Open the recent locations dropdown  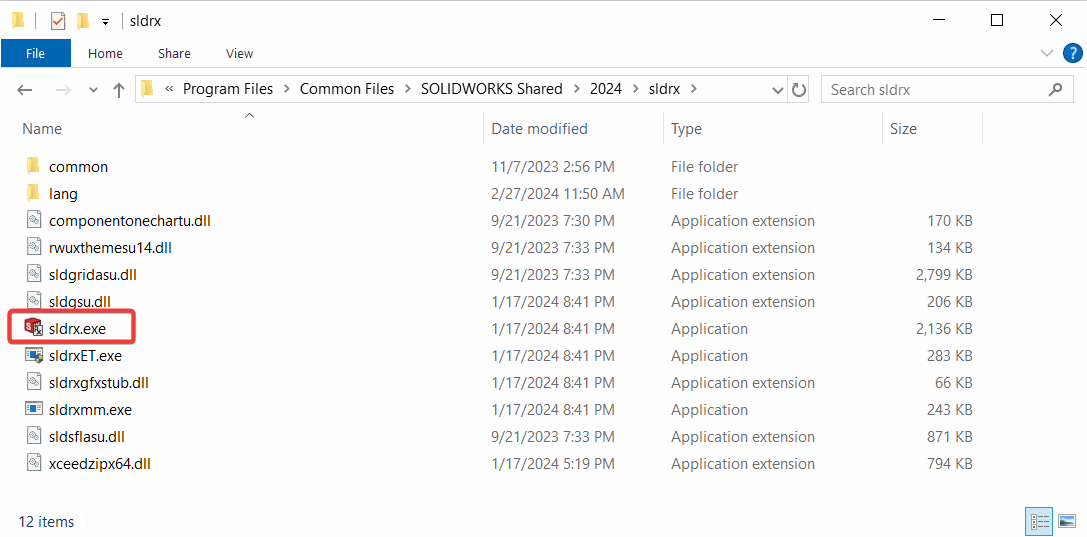[x=93, y=90]
